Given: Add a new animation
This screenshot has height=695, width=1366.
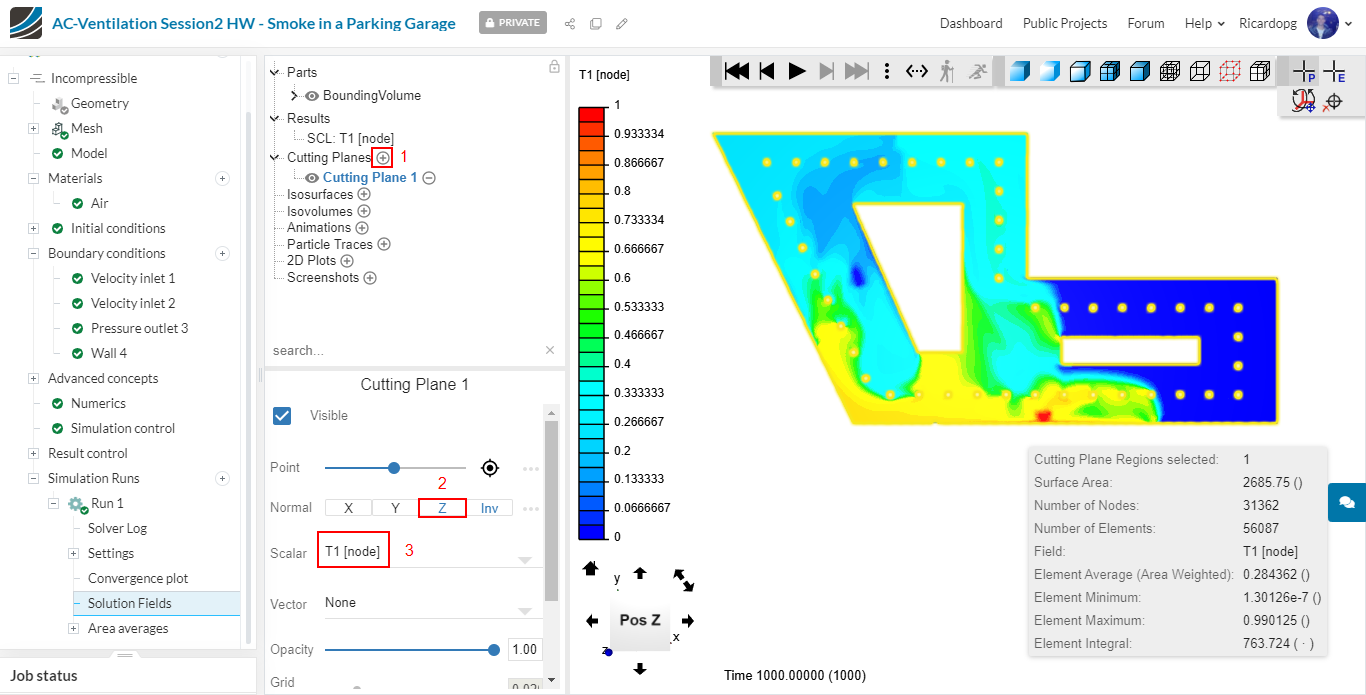Looking at the screenshot, I should [x=362, y=228].
